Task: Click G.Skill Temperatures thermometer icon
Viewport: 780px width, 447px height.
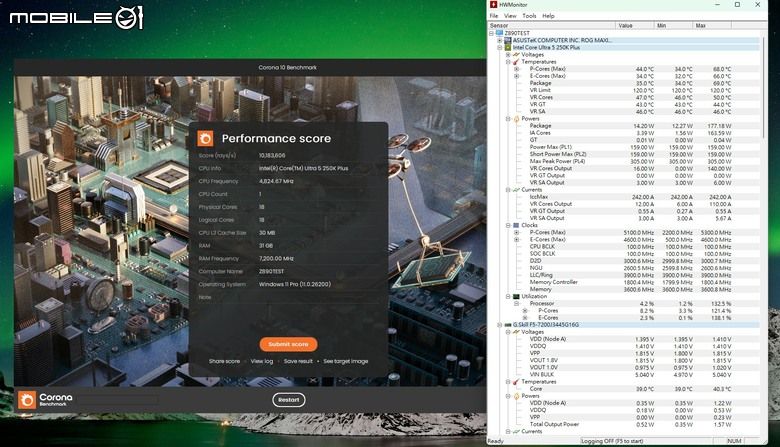Action: click(516, 382)
